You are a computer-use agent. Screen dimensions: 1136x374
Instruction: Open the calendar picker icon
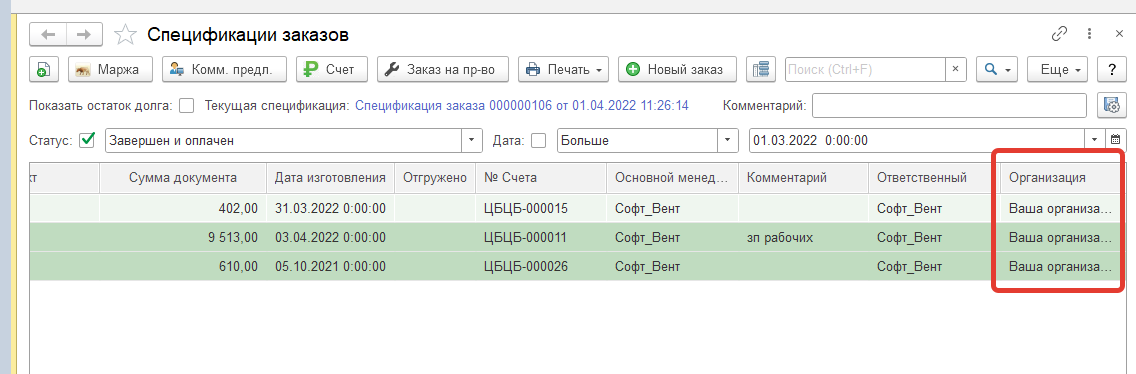(1116, 141)
